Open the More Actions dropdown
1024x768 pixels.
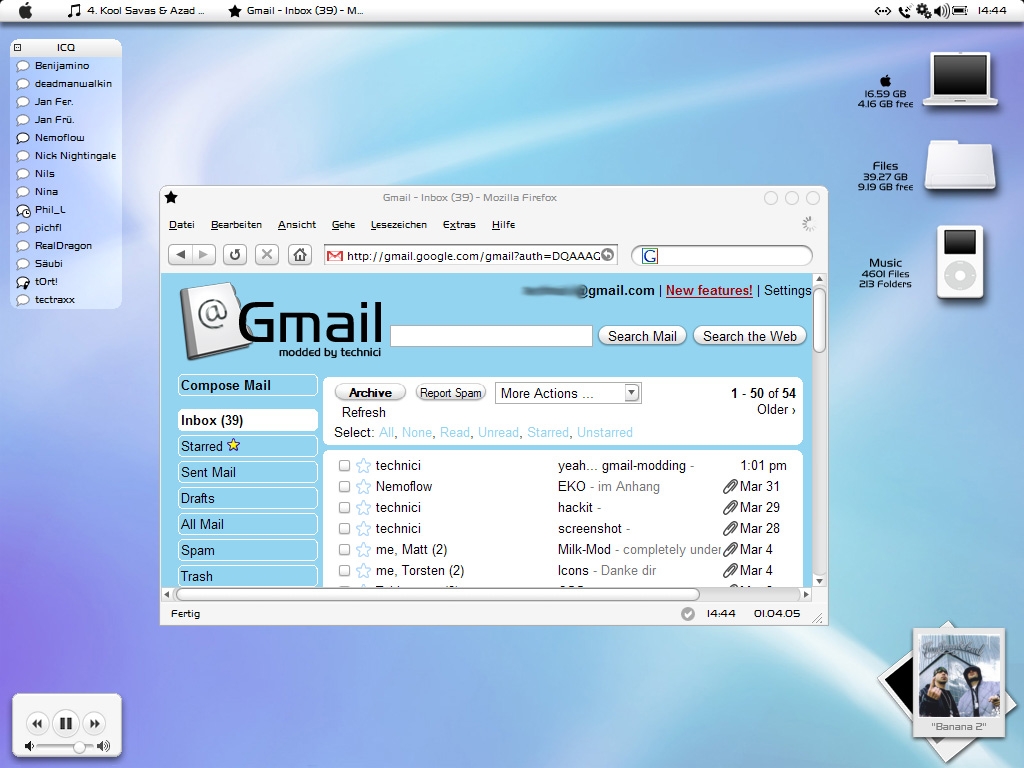coord(568,393)
